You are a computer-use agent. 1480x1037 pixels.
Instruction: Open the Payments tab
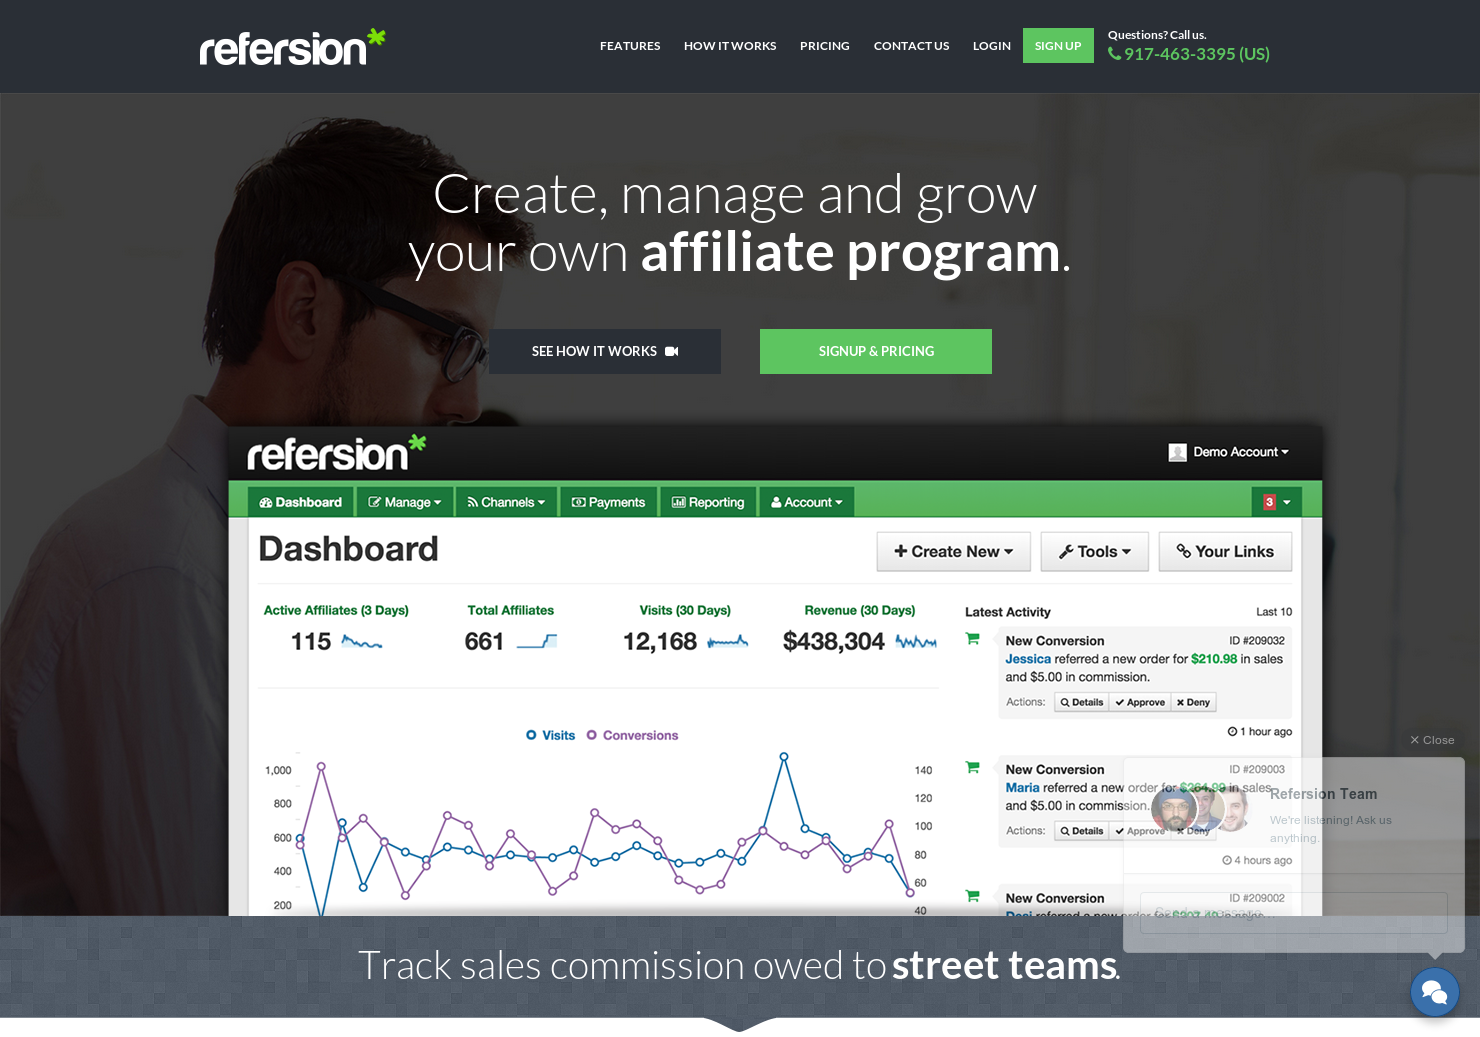pos(608,502)
